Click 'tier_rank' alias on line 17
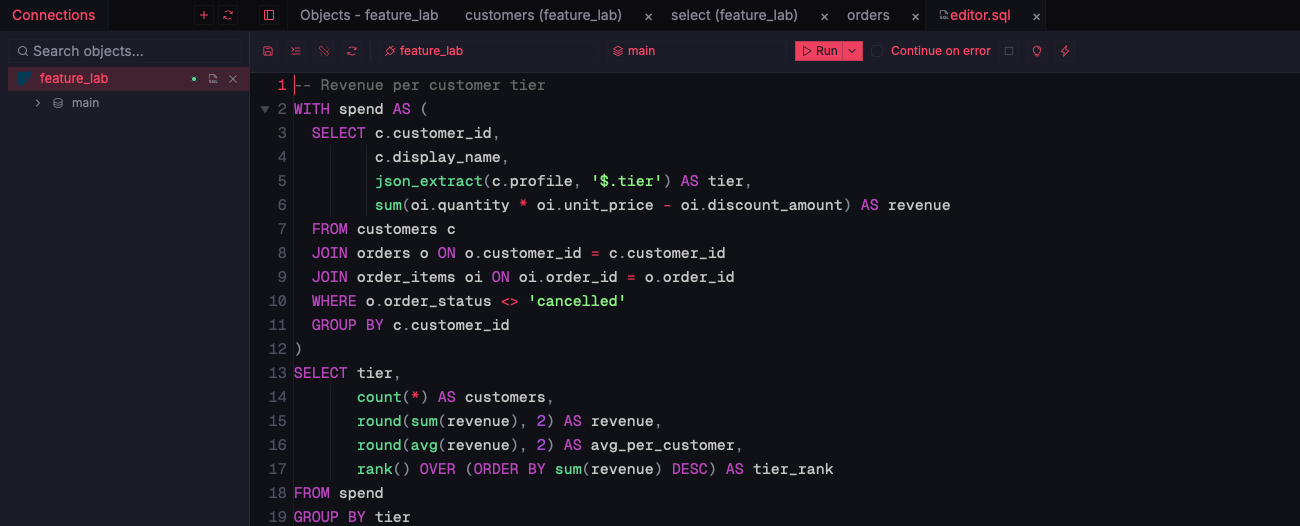This screenshot has width=1300, height=526. (x=793, y=469)
